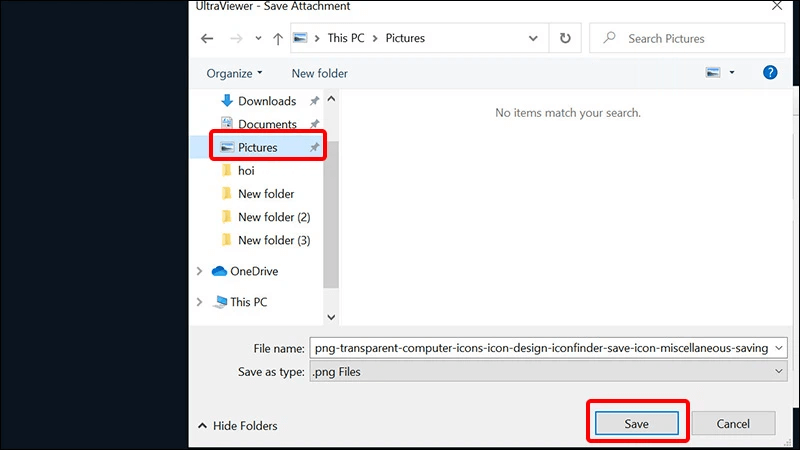
Task: Expand the This PC tree node
Action: pos(199,302)
